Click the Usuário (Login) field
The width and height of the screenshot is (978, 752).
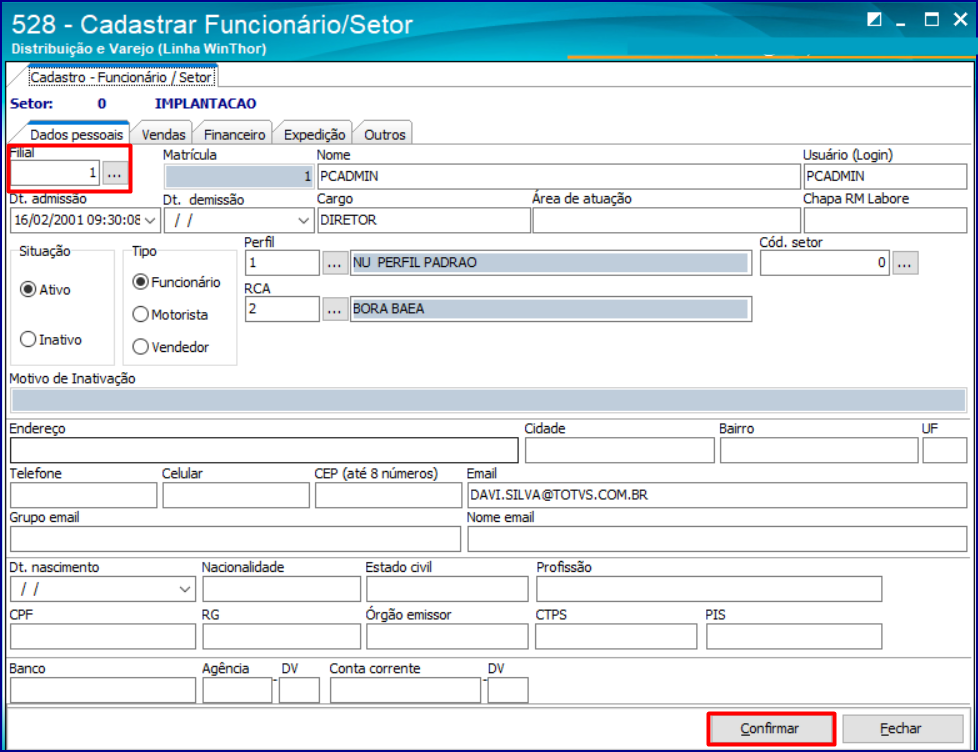pos(885,176)
